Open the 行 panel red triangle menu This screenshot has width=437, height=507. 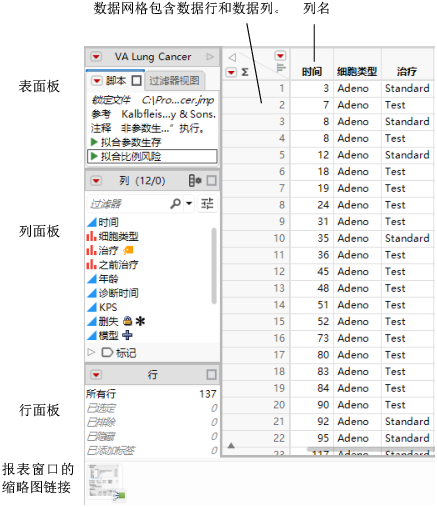[x=96, y=375]
